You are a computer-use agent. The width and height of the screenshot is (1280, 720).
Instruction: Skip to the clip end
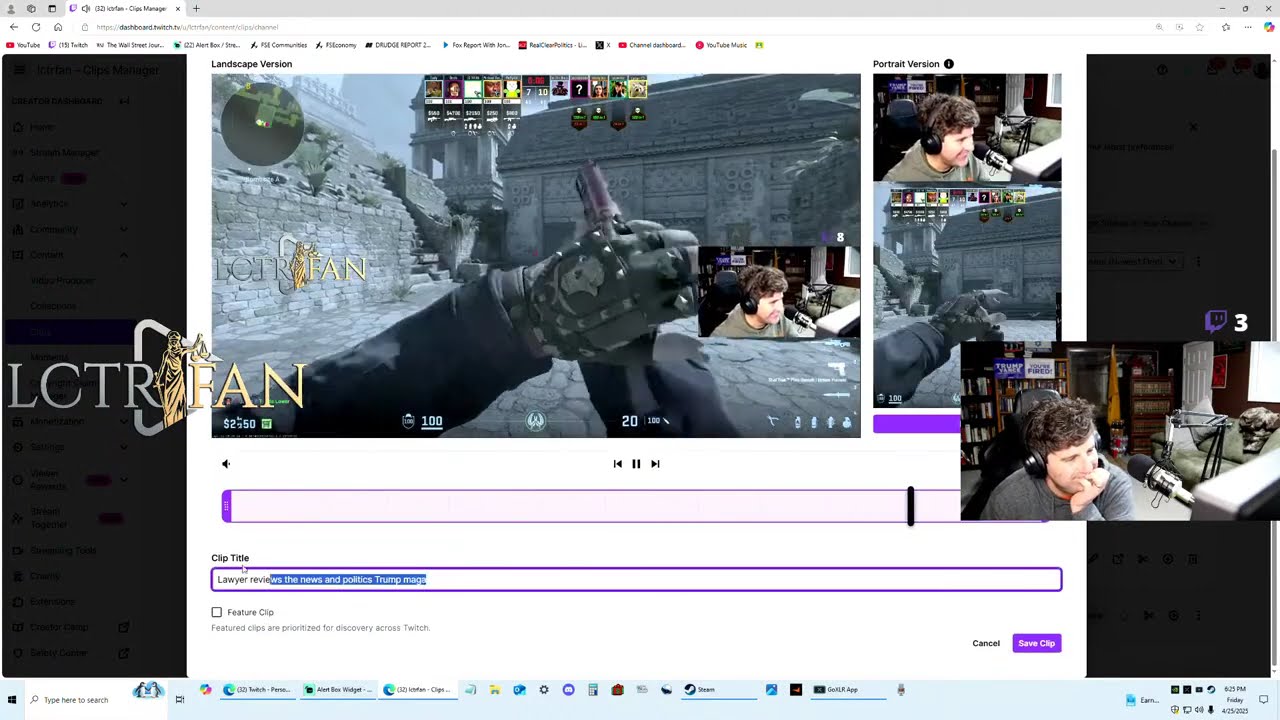point(655,464)
